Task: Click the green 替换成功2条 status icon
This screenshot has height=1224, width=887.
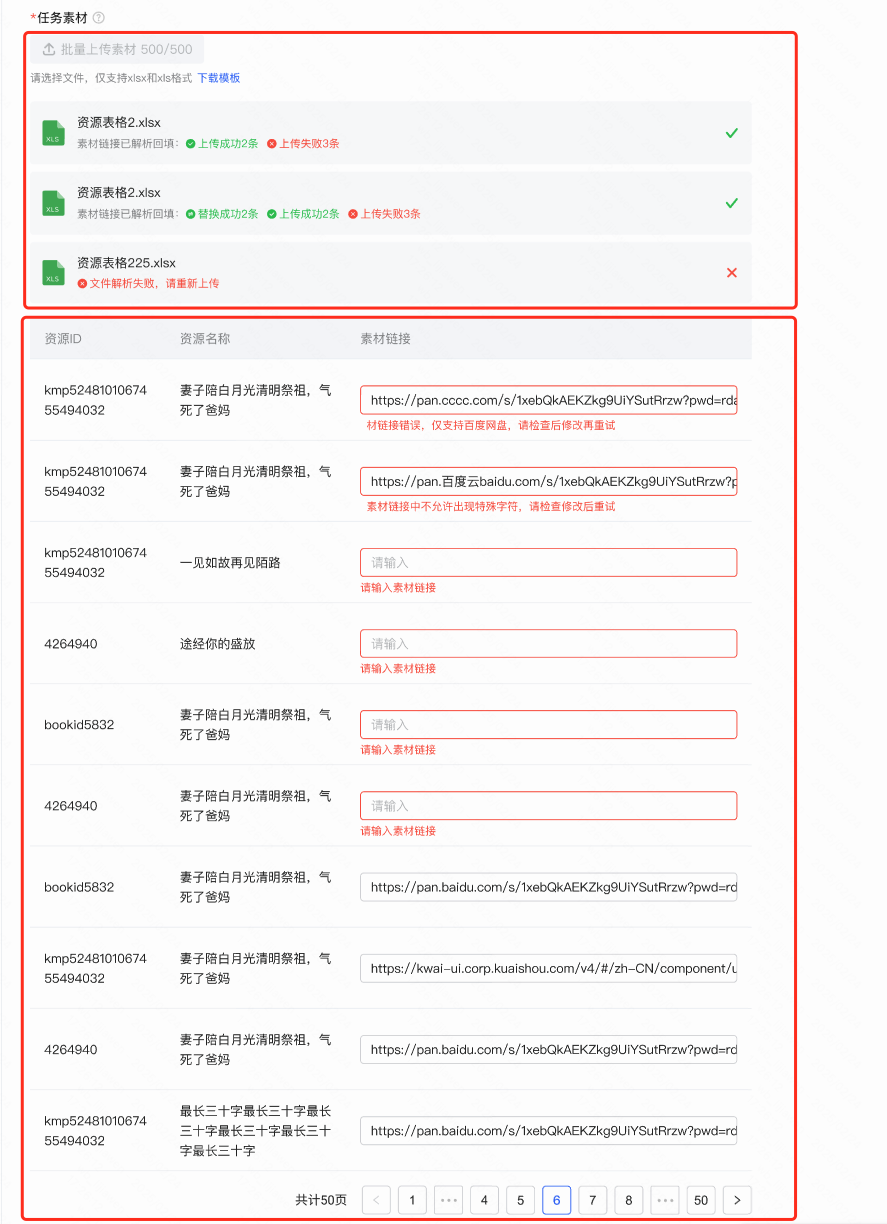Action: pos(191,214)
